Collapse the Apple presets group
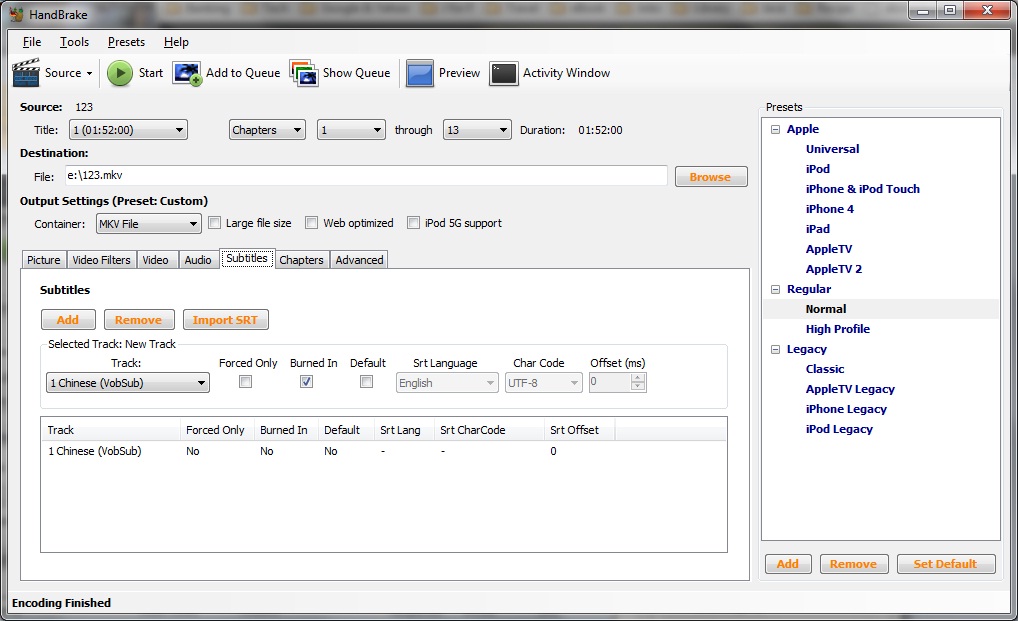The image size is (1018, 621). coord(775,129)
